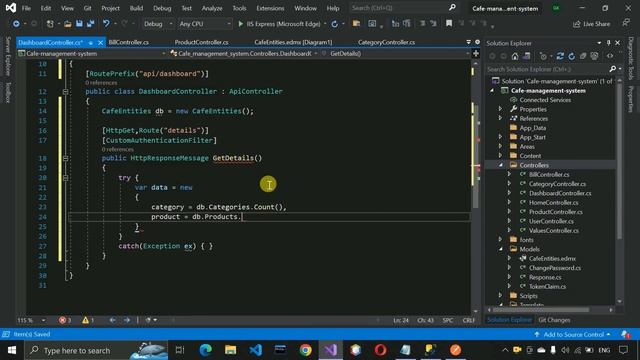Close the DashboardController.cs tab
Screen dimensions: 640x360
click(x=100, y=42)
